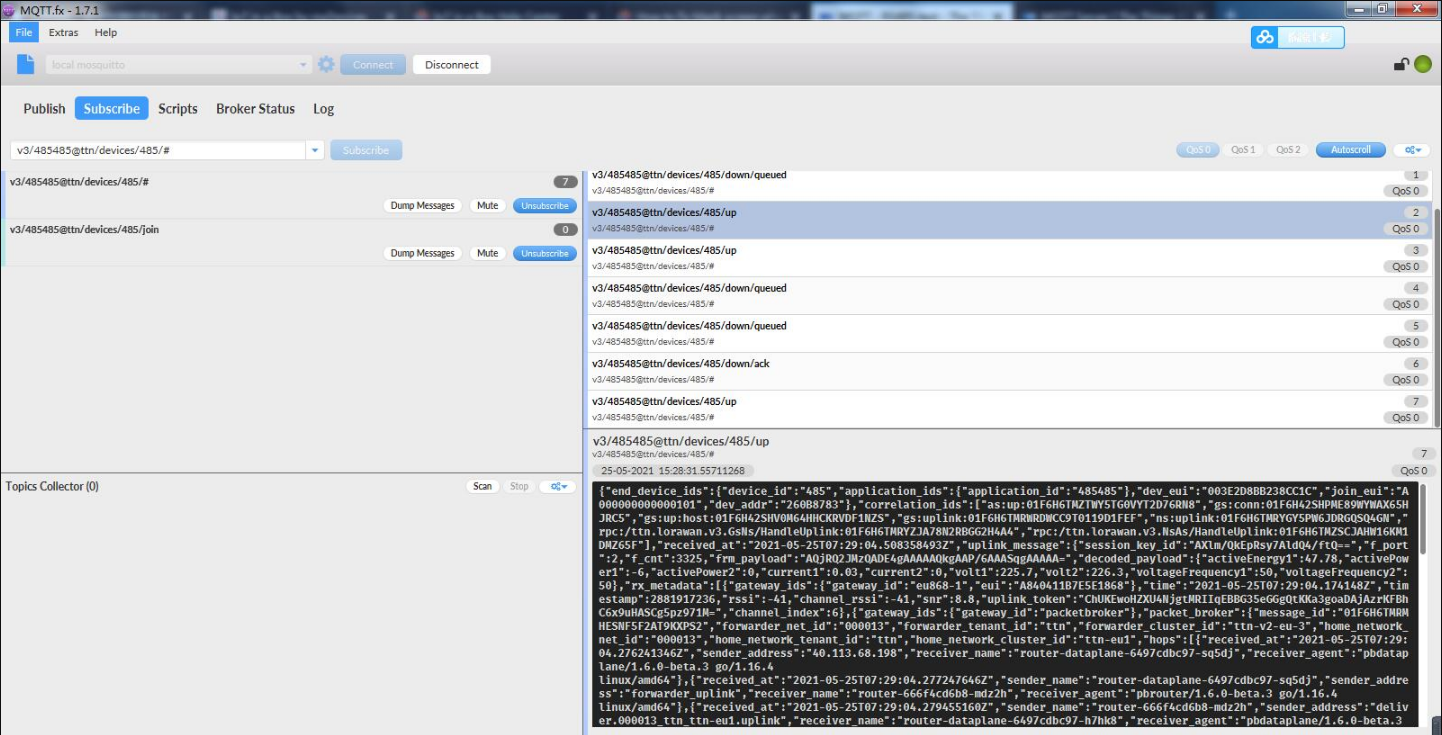Select QoS 2 toggle
The width and height of the screenshot is (1442, 735).
(1289, 150)
